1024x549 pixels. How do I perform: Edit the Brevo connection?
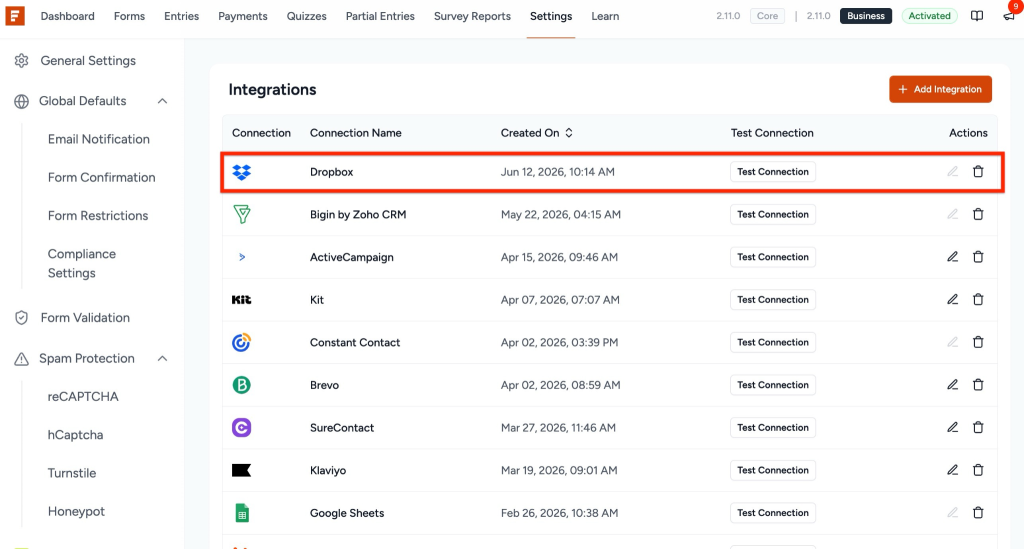pyautogui.click(x=953, y=385)
